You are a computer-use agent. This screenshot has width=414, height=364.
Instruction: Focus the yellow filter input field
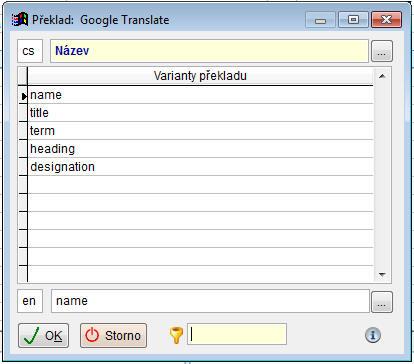237,334
